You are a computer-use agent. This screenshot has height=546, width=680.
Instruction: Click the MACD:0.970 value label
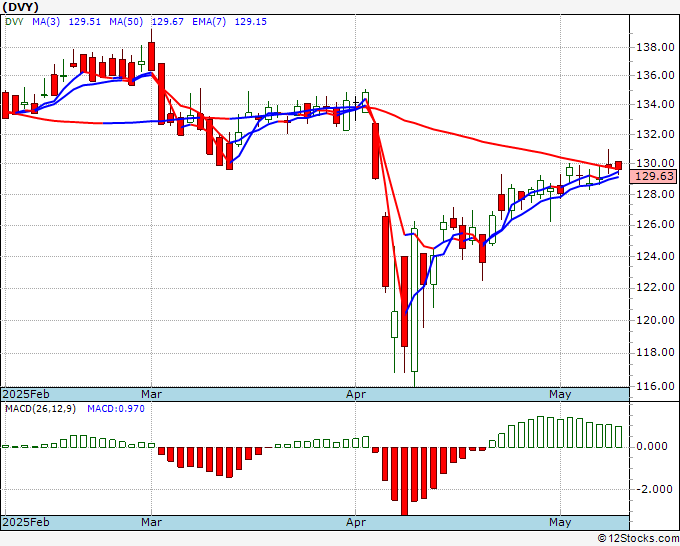116,409
